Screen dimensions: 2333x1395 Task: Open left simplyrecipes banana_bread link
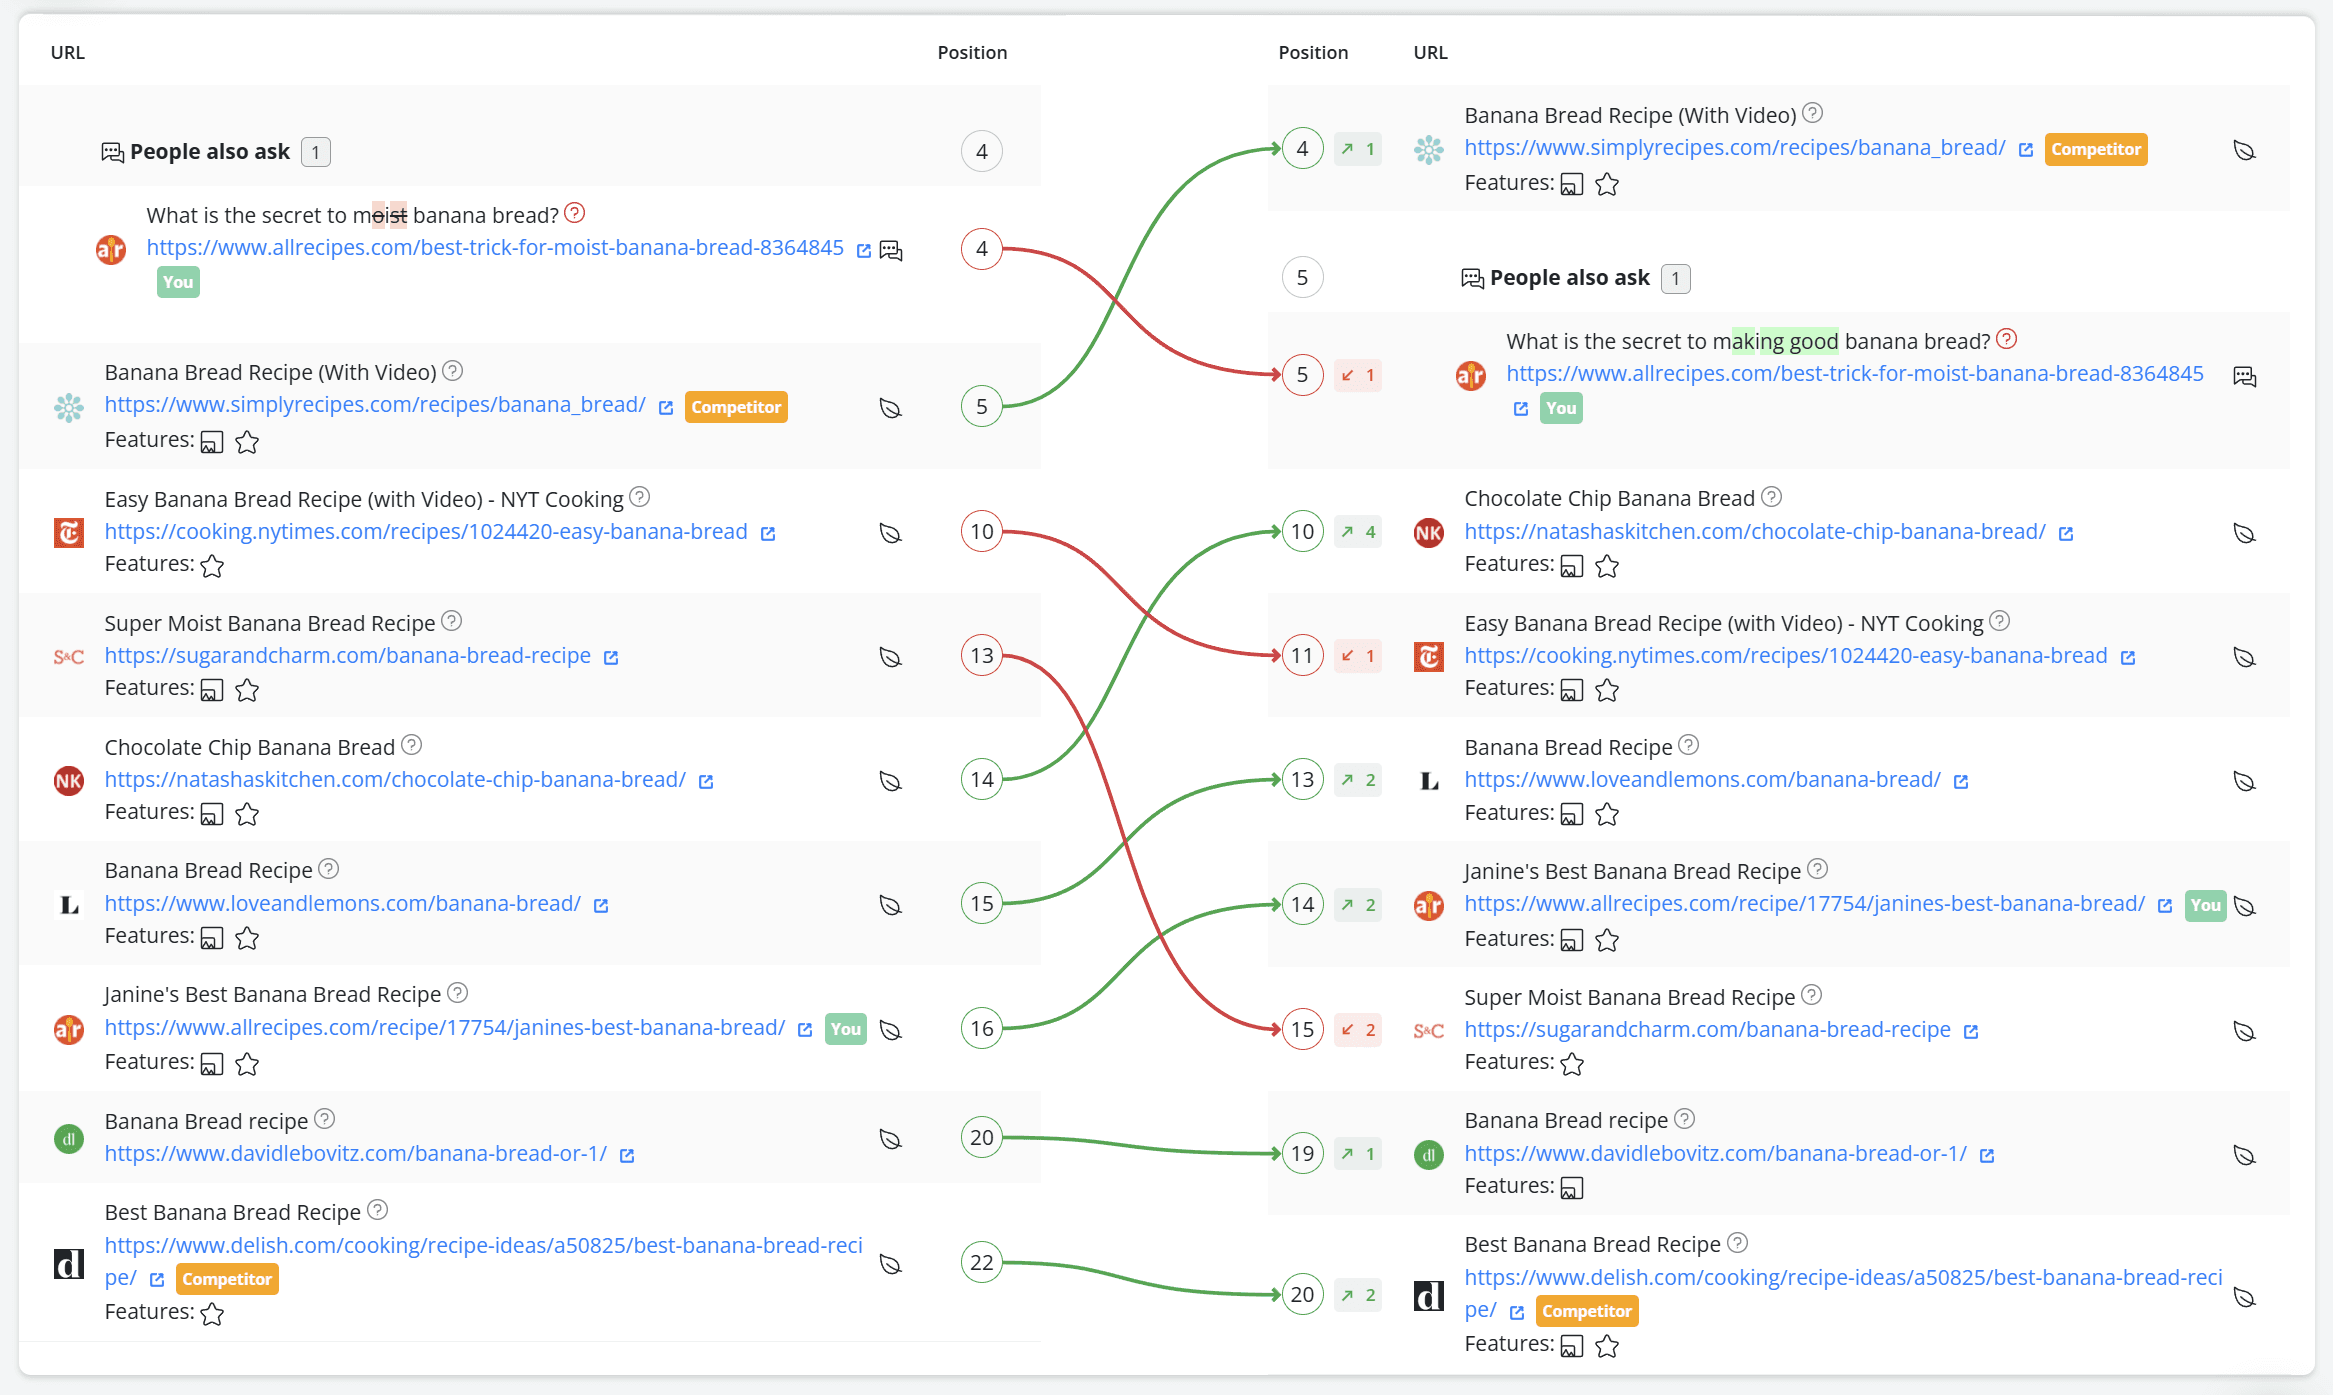point(375,404)
